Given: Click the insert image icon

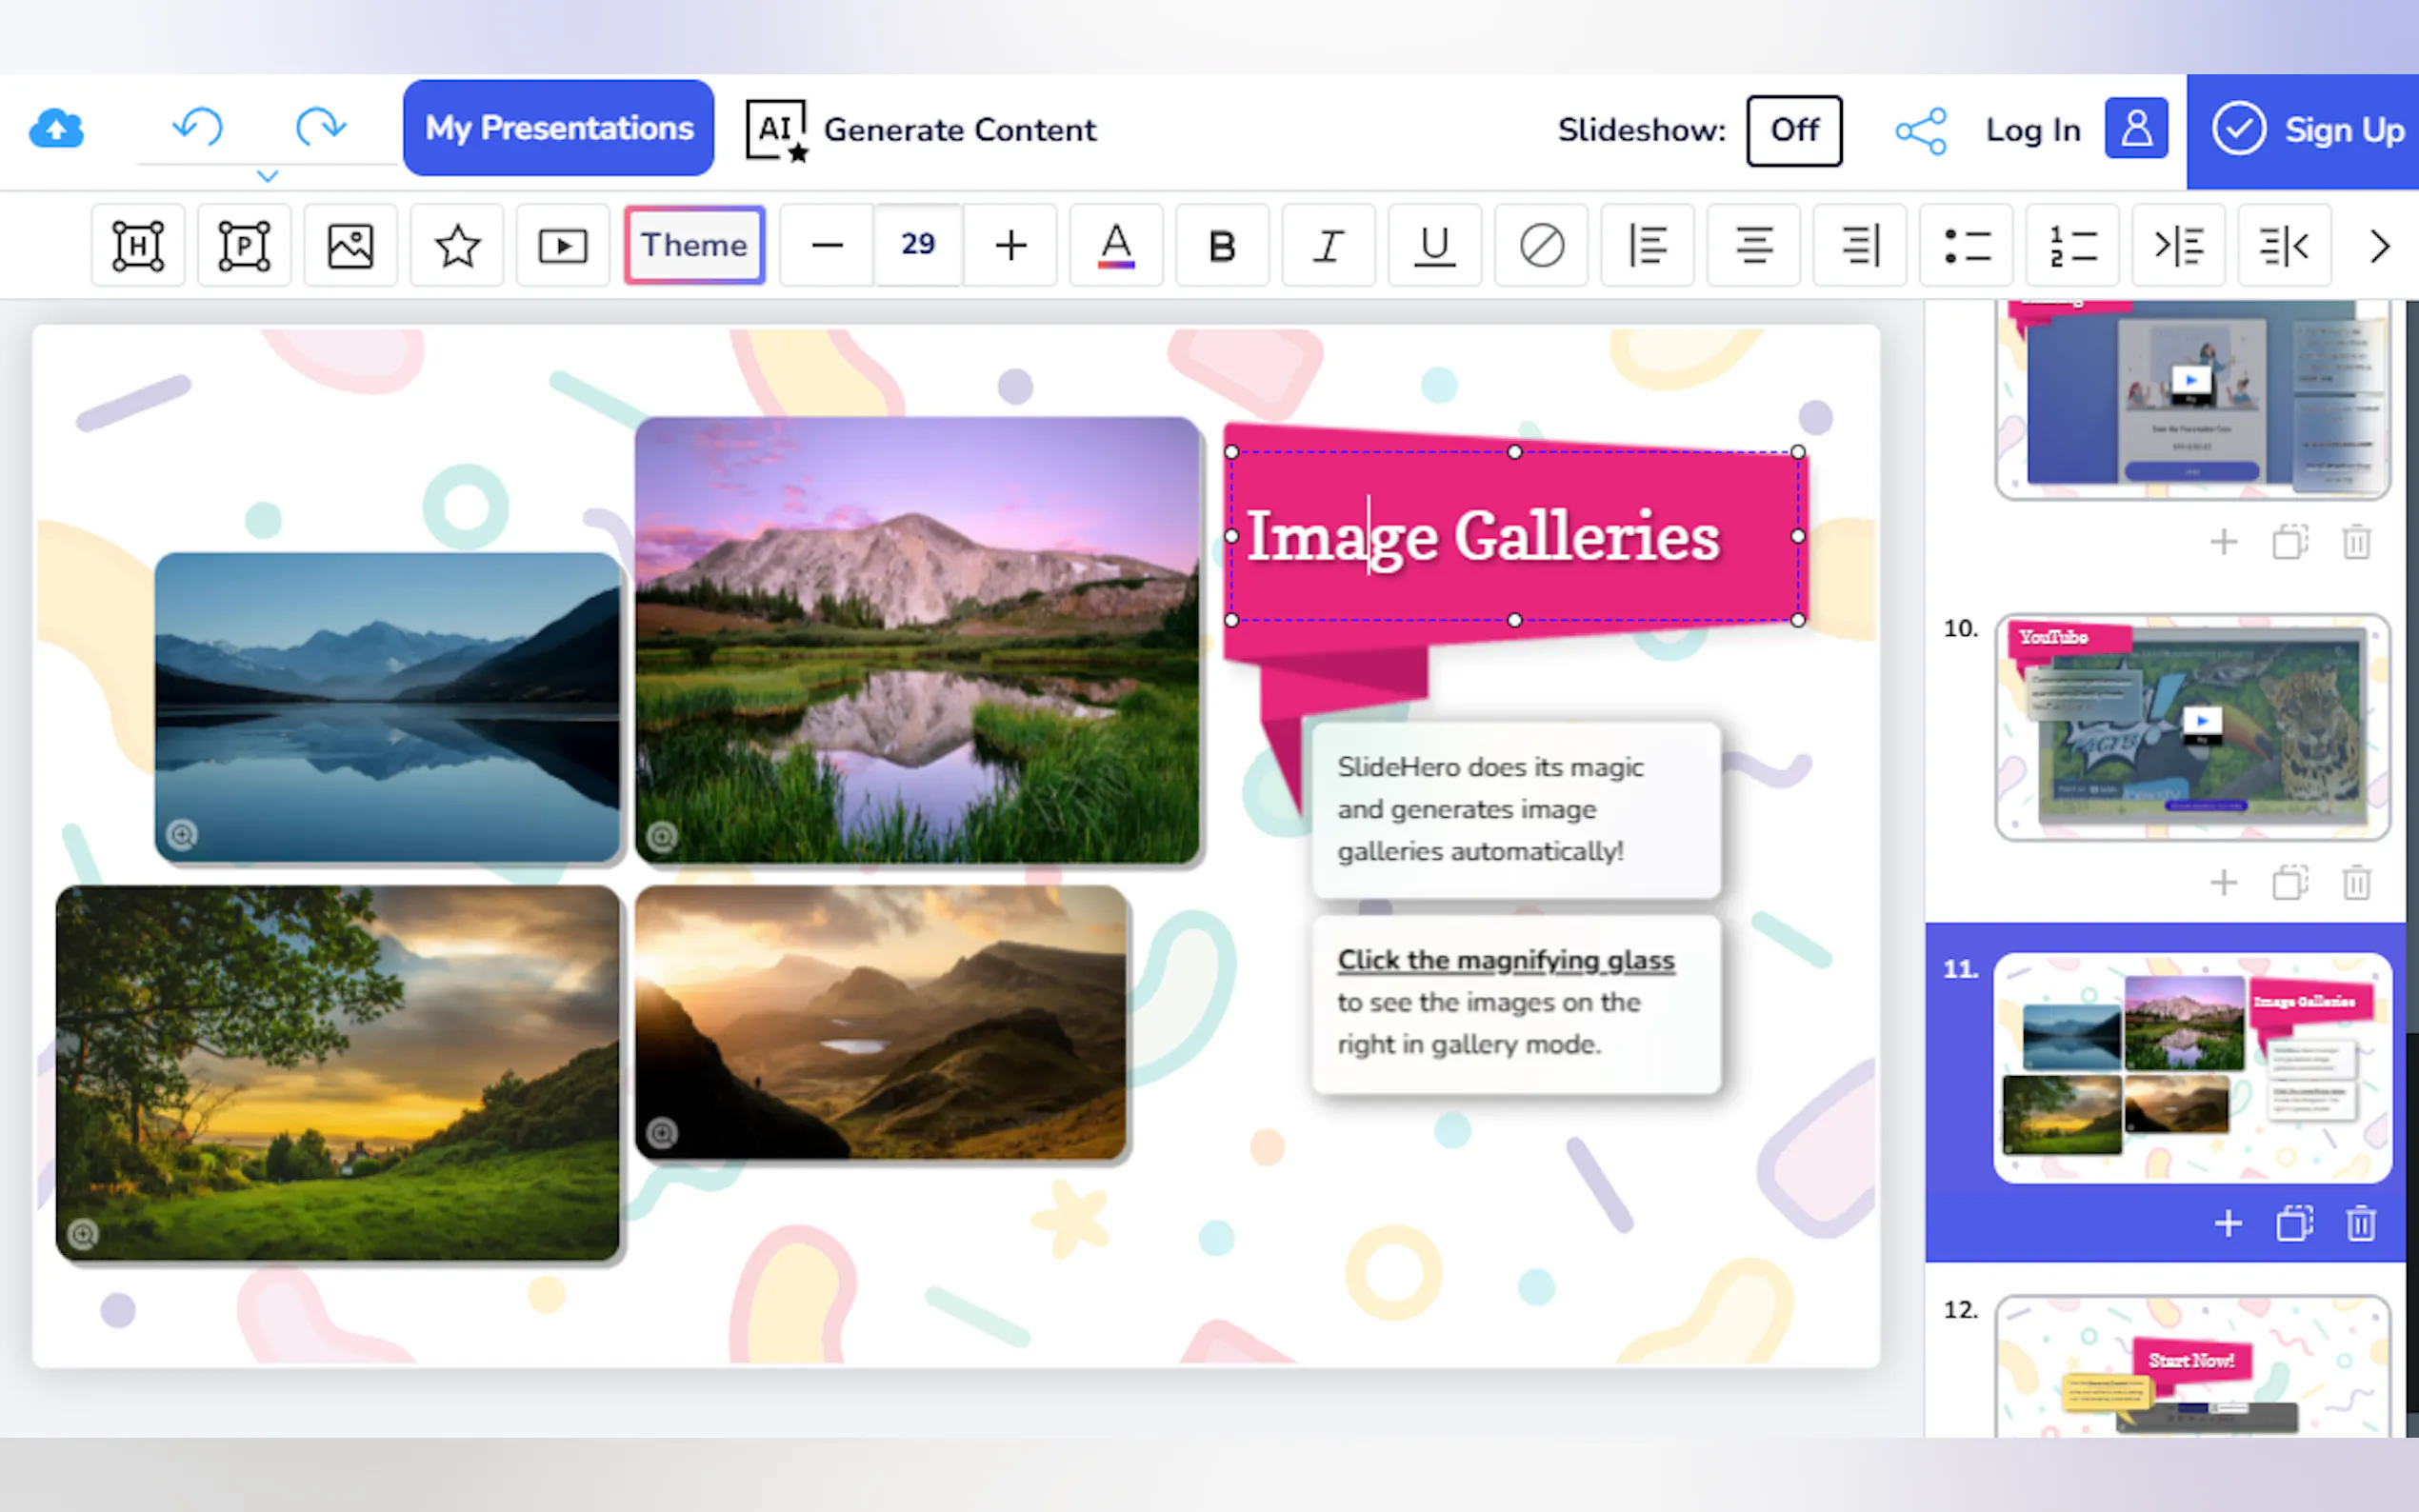Looking at the screenshot, I should 350,246.
